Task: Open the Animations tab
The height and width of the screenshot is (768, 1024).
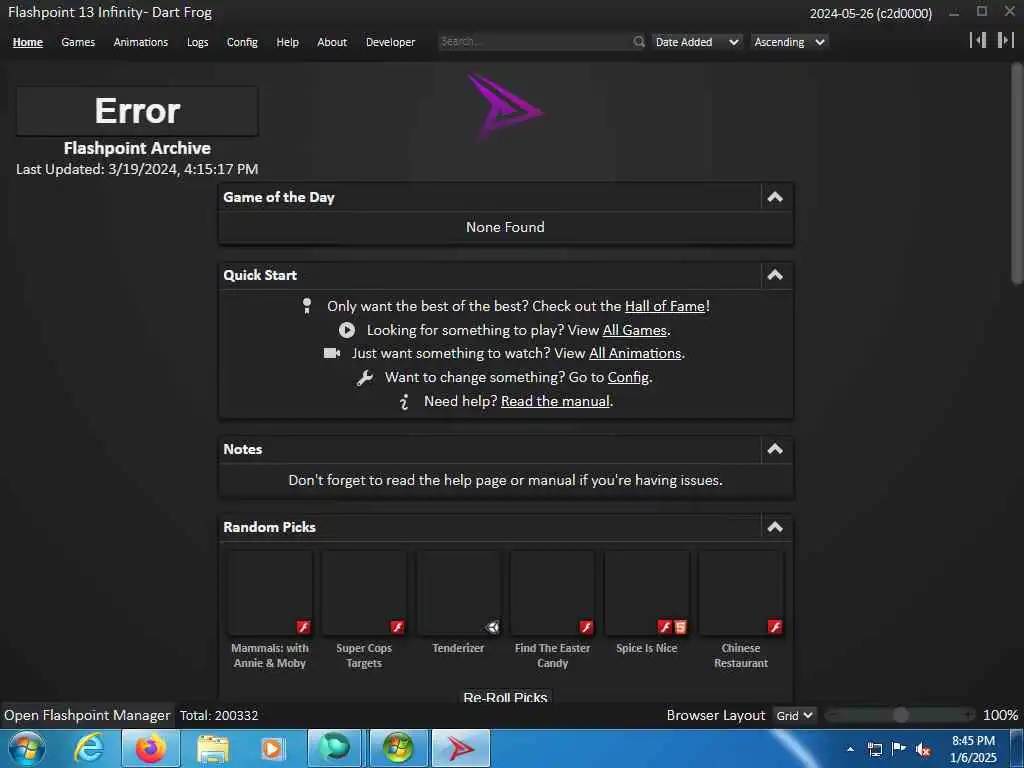Action: [x=141, y=42]
